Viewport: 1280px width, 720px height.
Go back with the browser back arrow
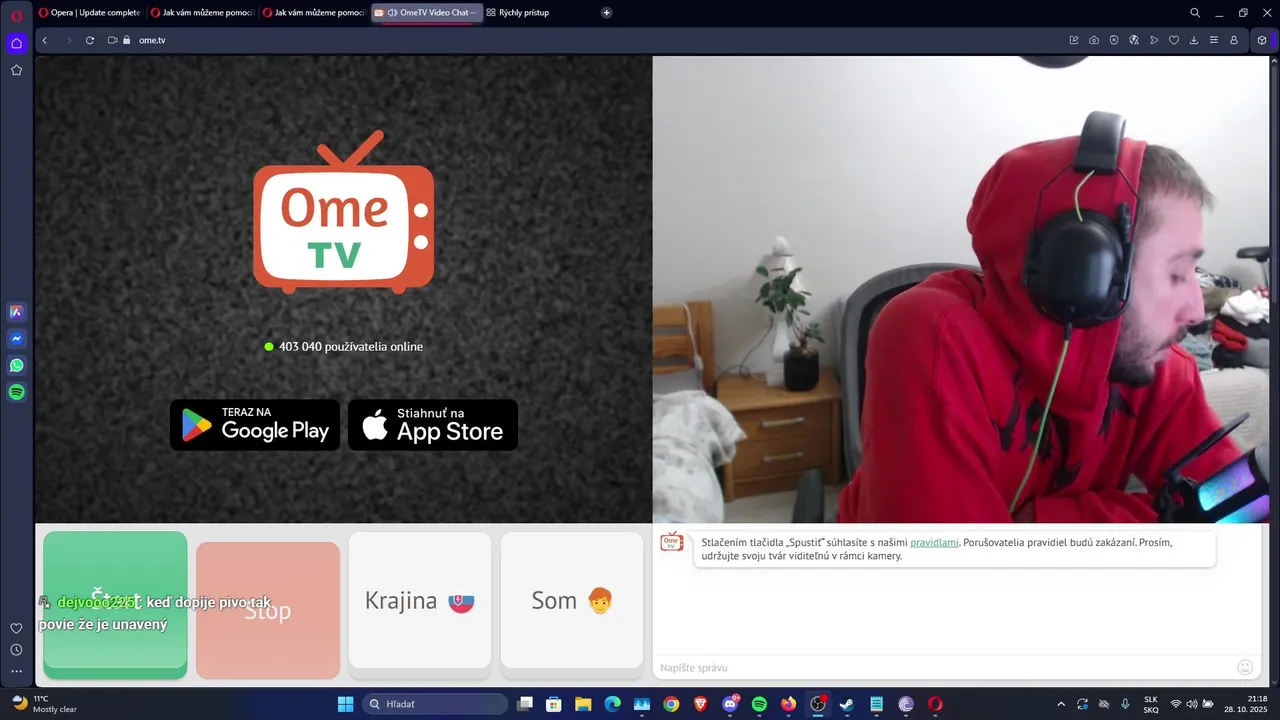coord(44,40)
